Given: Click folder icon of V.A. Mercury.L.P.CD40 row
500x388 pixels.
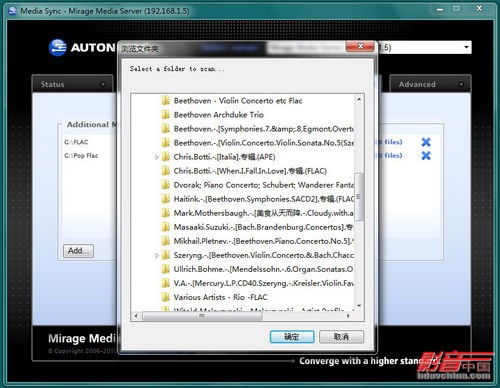Looking at the screenshot, I should pyautogui.click(x=166, y=283).
